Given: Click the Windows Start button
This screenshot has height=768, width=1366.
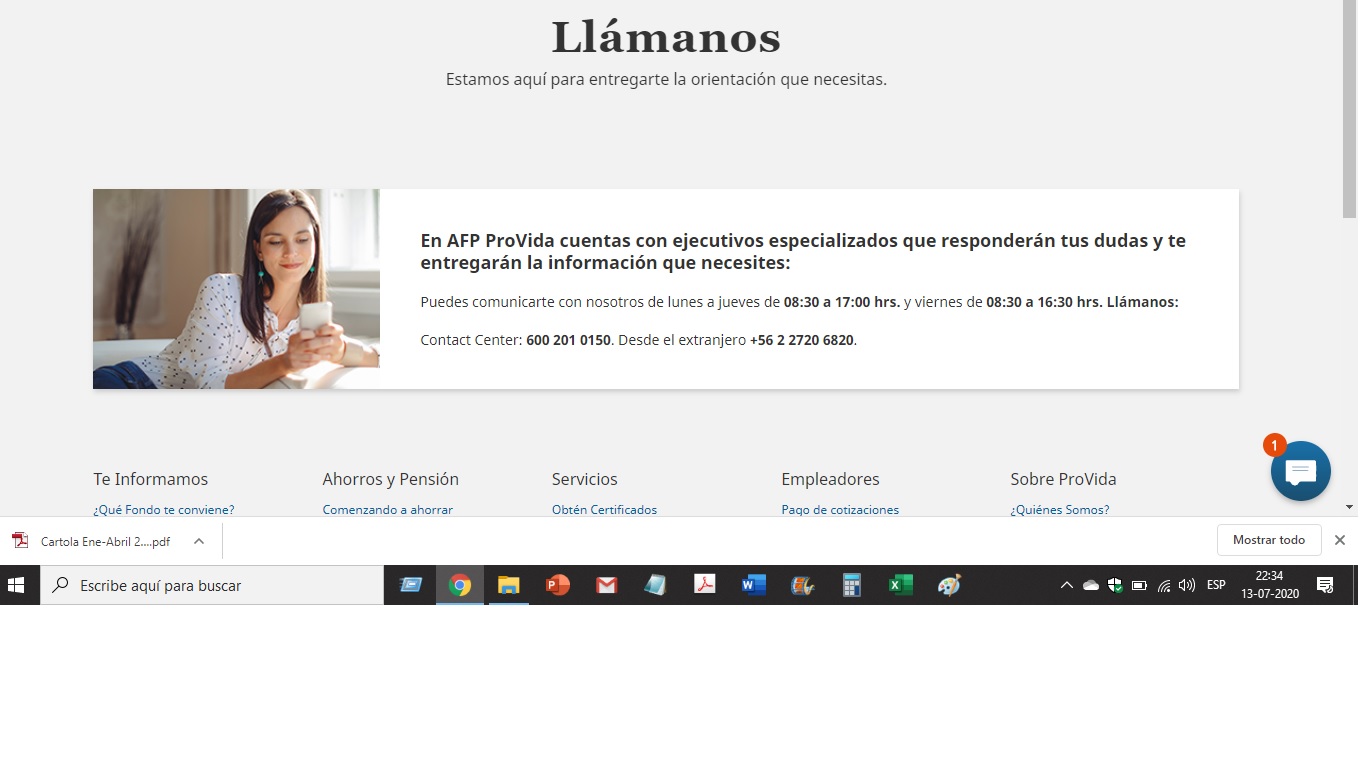Looking at the screenshot, I should point(17,585).
